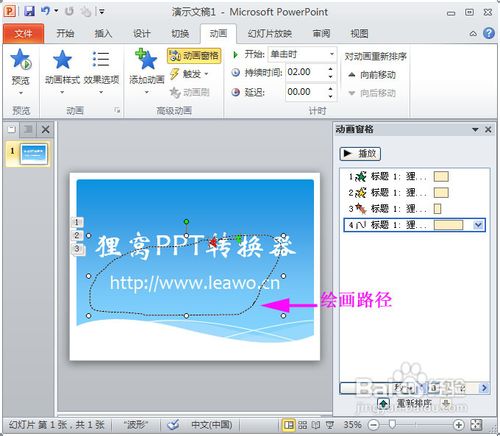Collapse the ribbon with the caret icon
The width and height of the screenshot is (500, 436).
coord(473,34)
